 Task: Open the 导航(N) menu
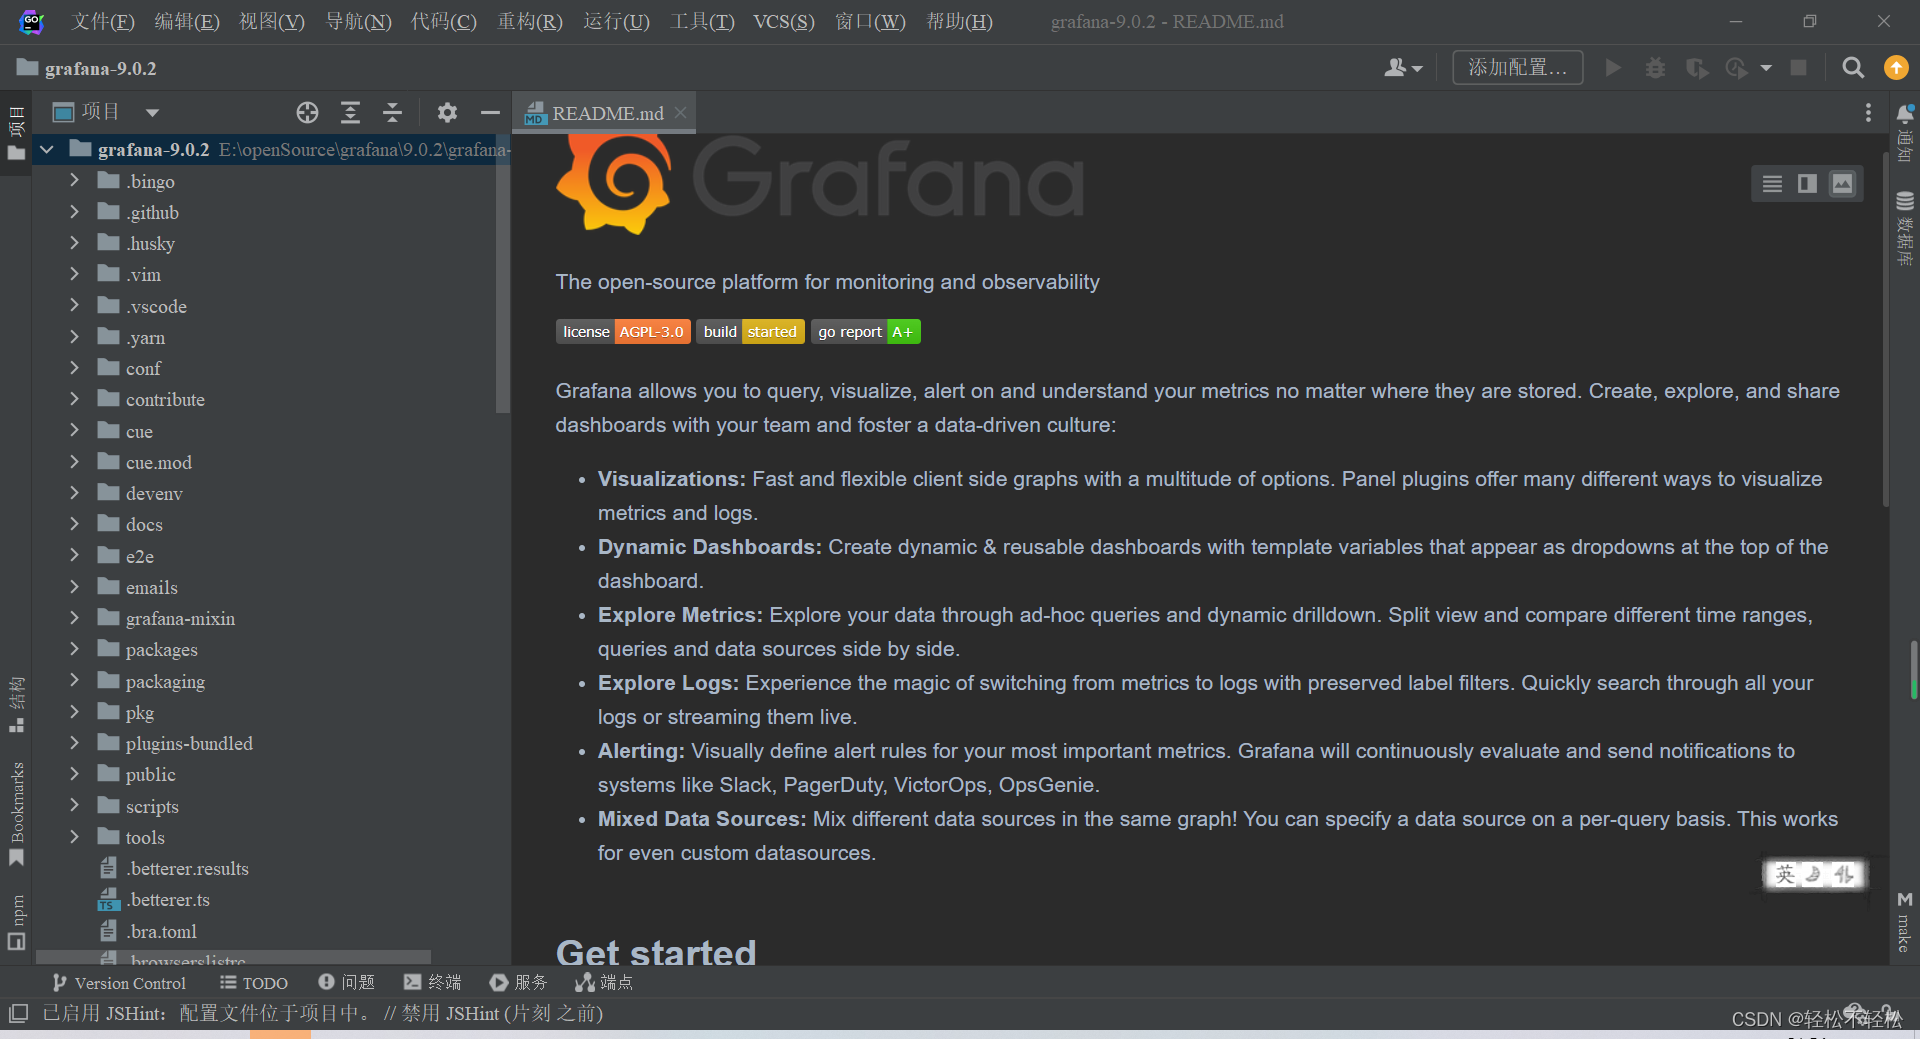[358, 22]
